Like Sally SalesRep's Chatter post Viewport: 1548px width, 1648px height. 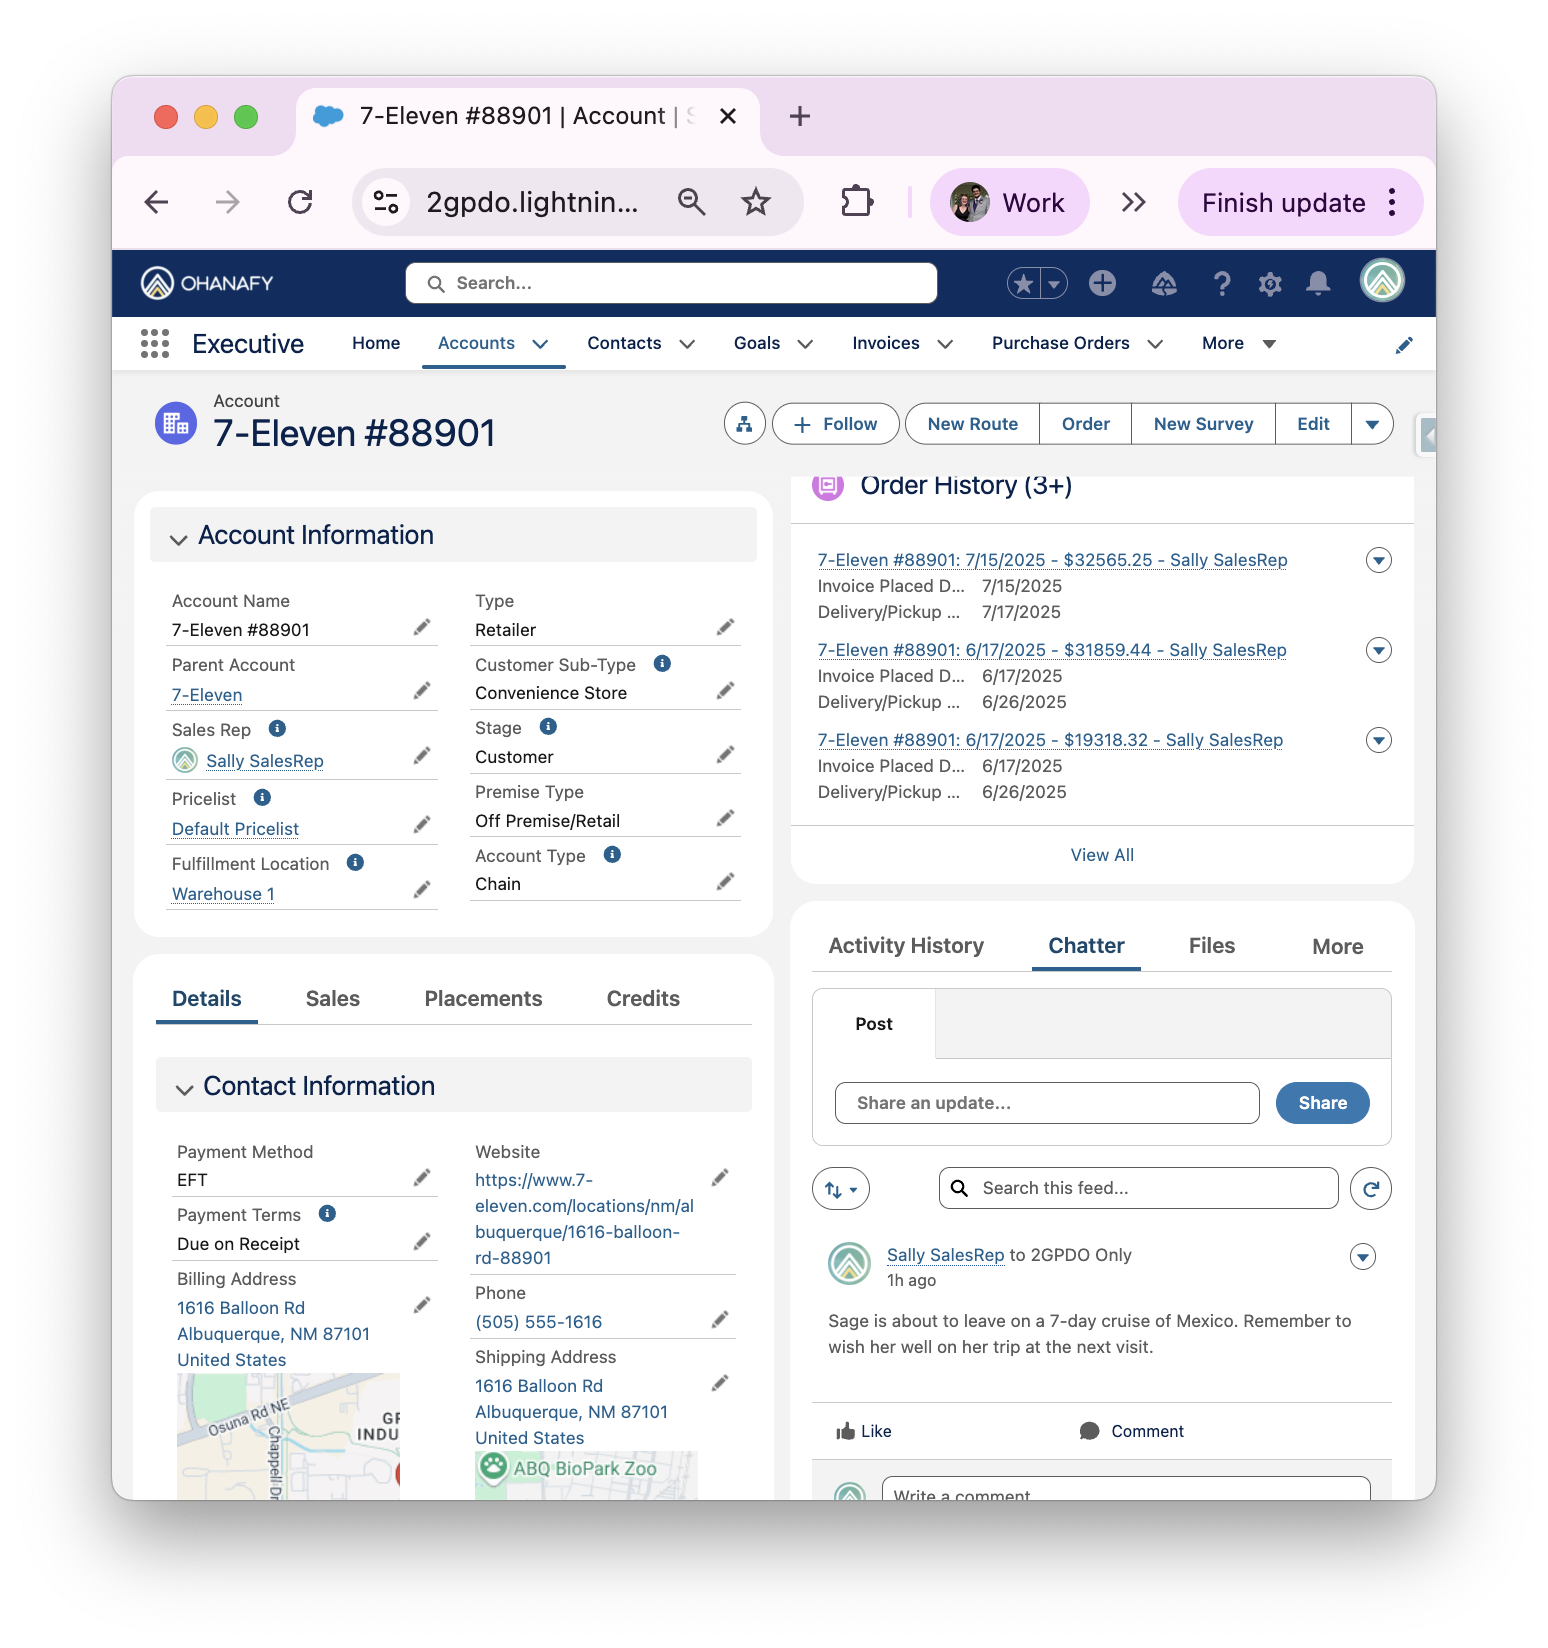tap(864, 1431)
